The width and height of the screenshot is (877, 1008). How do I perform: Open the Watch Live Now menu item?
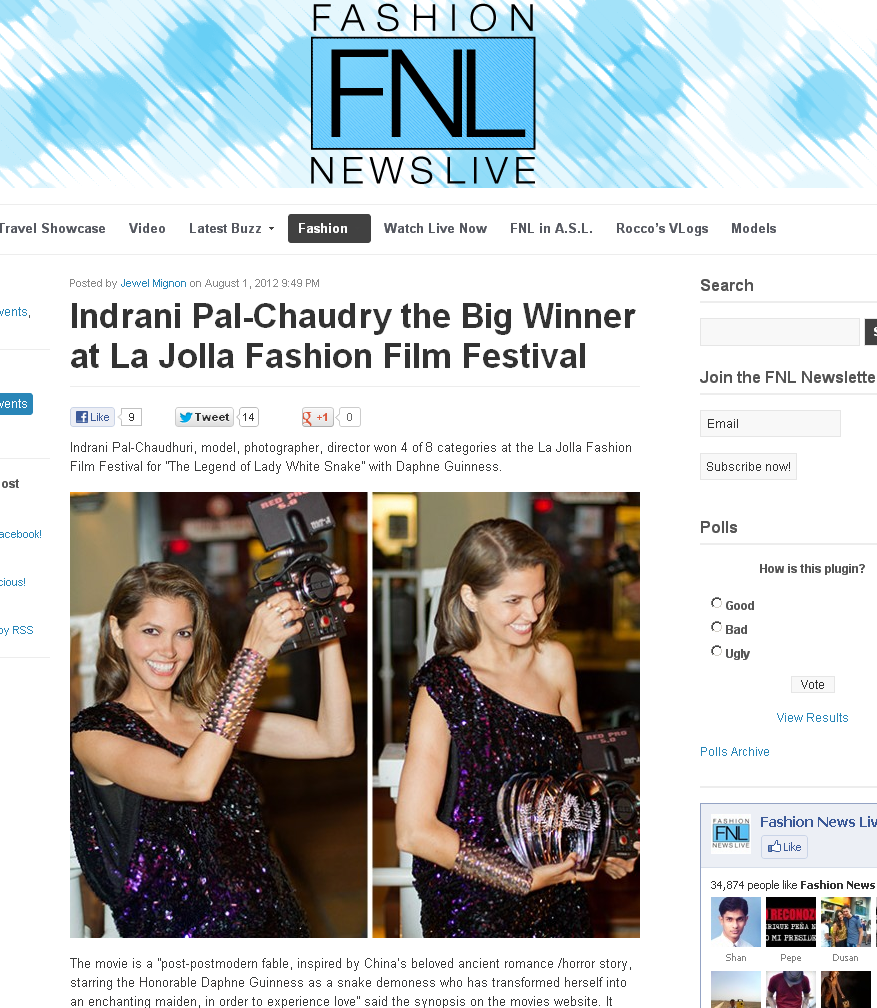[x=435, y=228]
